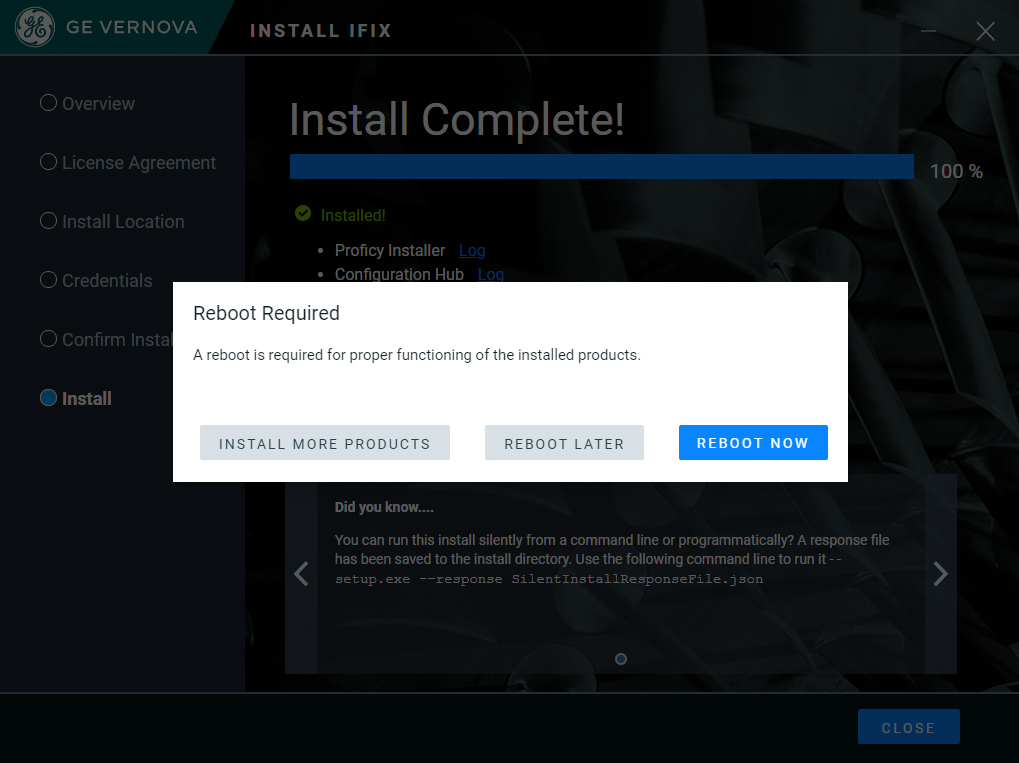
Task: Click the green Installed checkmark icon
Action: [x=303, y=213]
